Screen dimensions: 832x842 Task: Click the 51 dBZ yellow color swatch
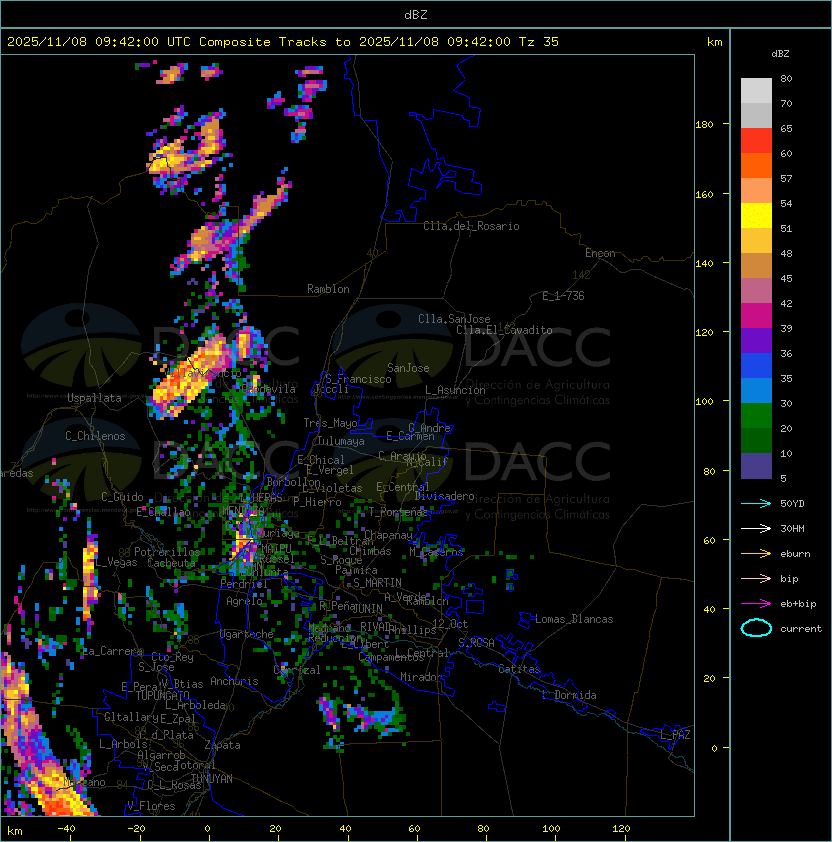pyautogui.click(x=756, y=216)
